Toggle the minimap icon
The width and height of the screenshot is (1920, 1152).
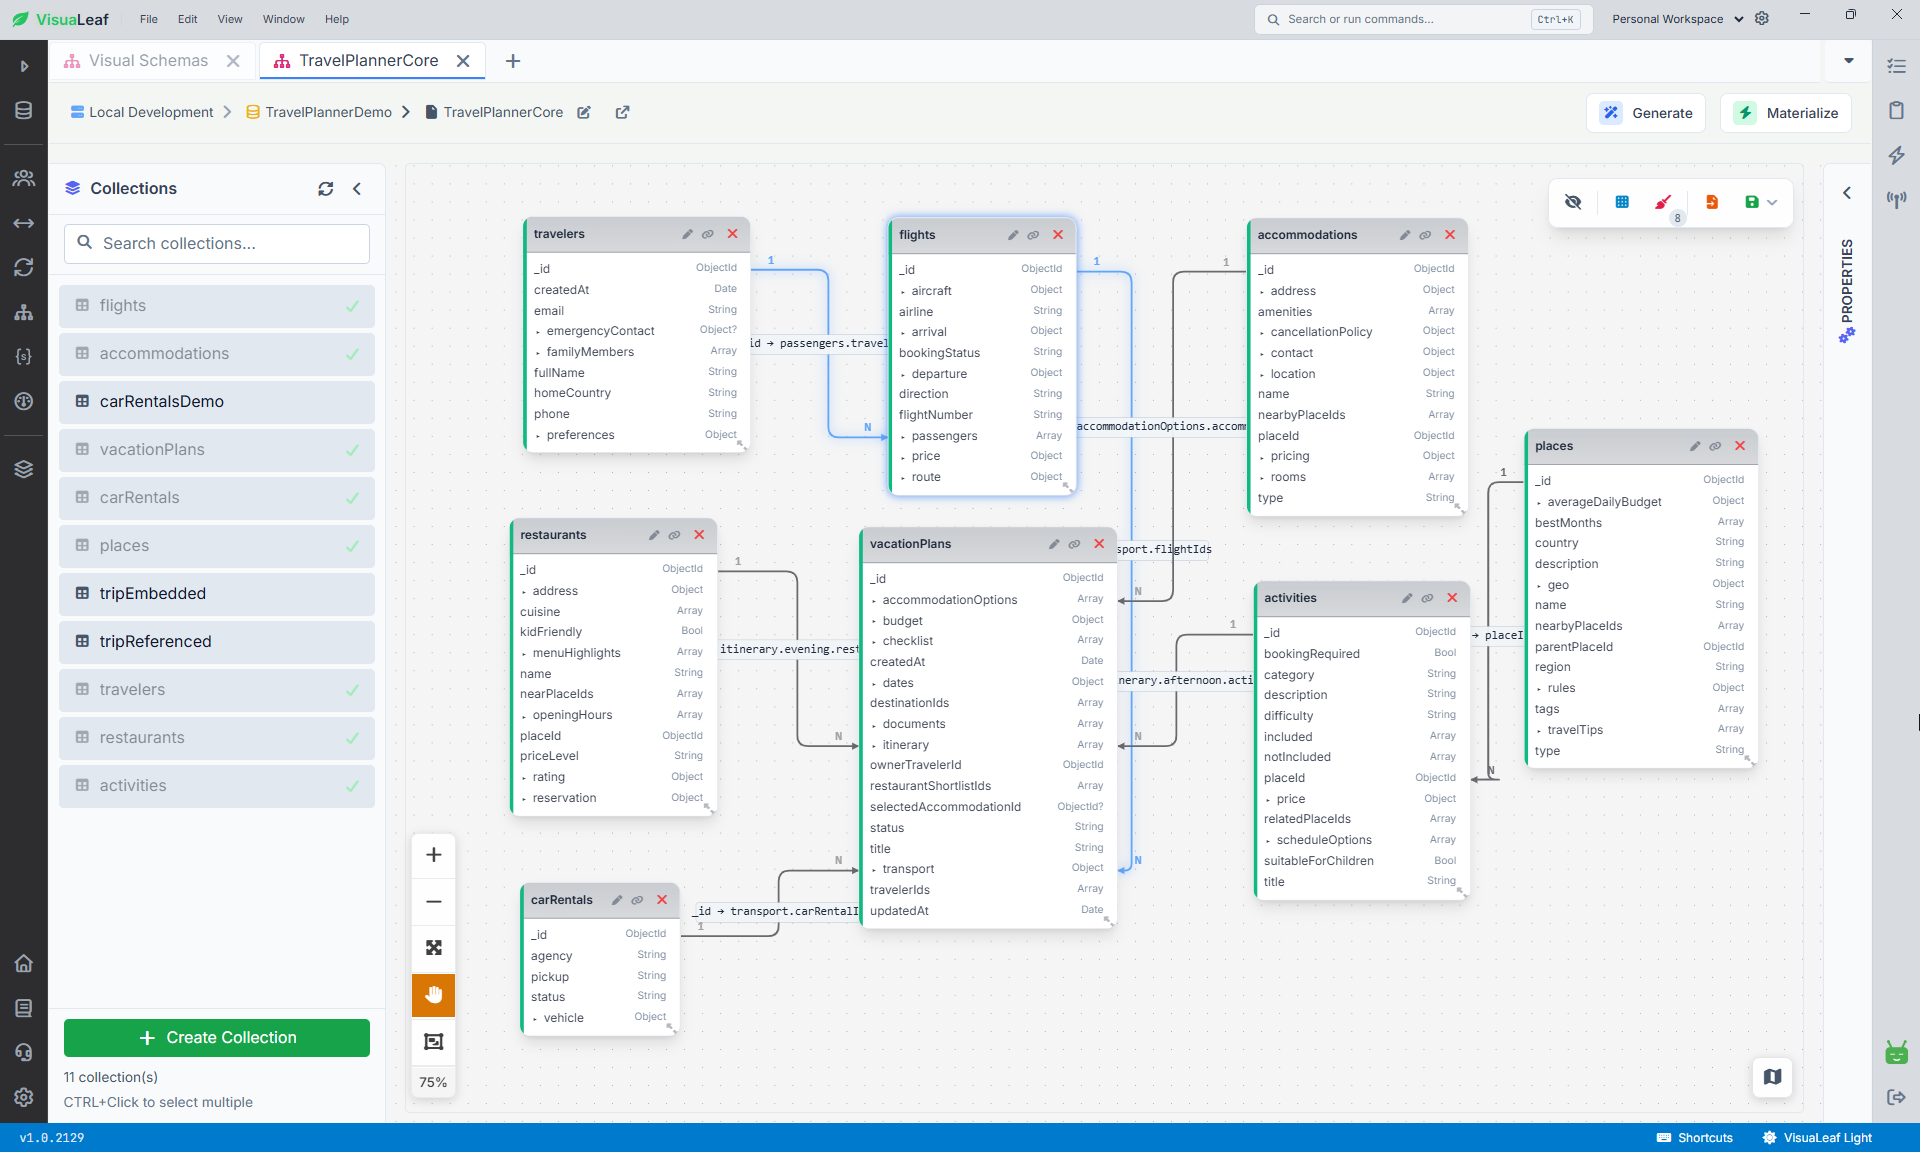coord(1773,1077)
